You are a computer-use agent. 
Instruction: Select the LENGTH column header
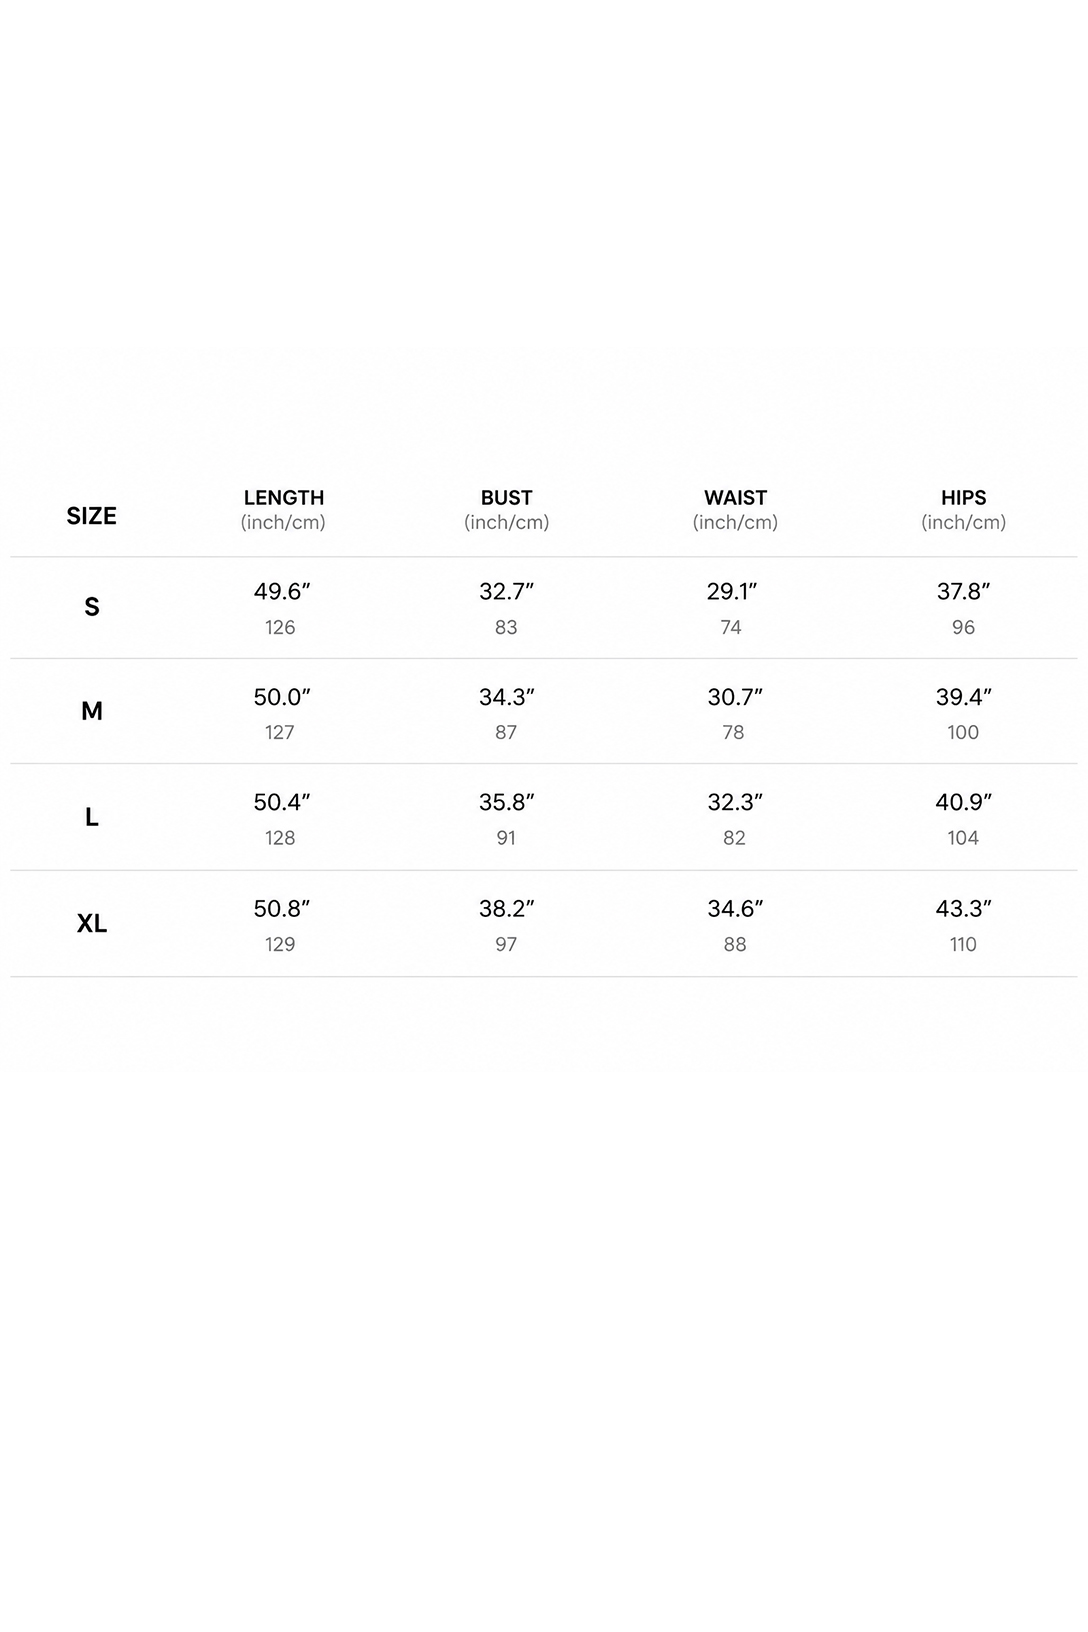point(283,509)
